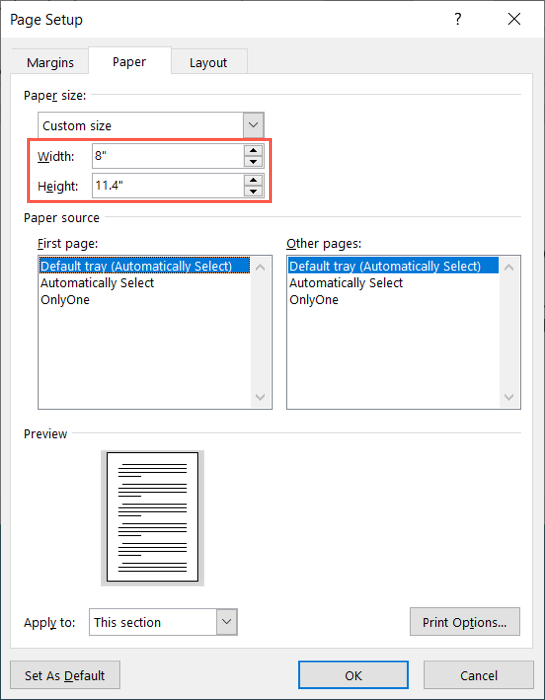Viewport: 545px width, 700px height.
Task: Select the Paper tab
Action: tap(129, 62)
